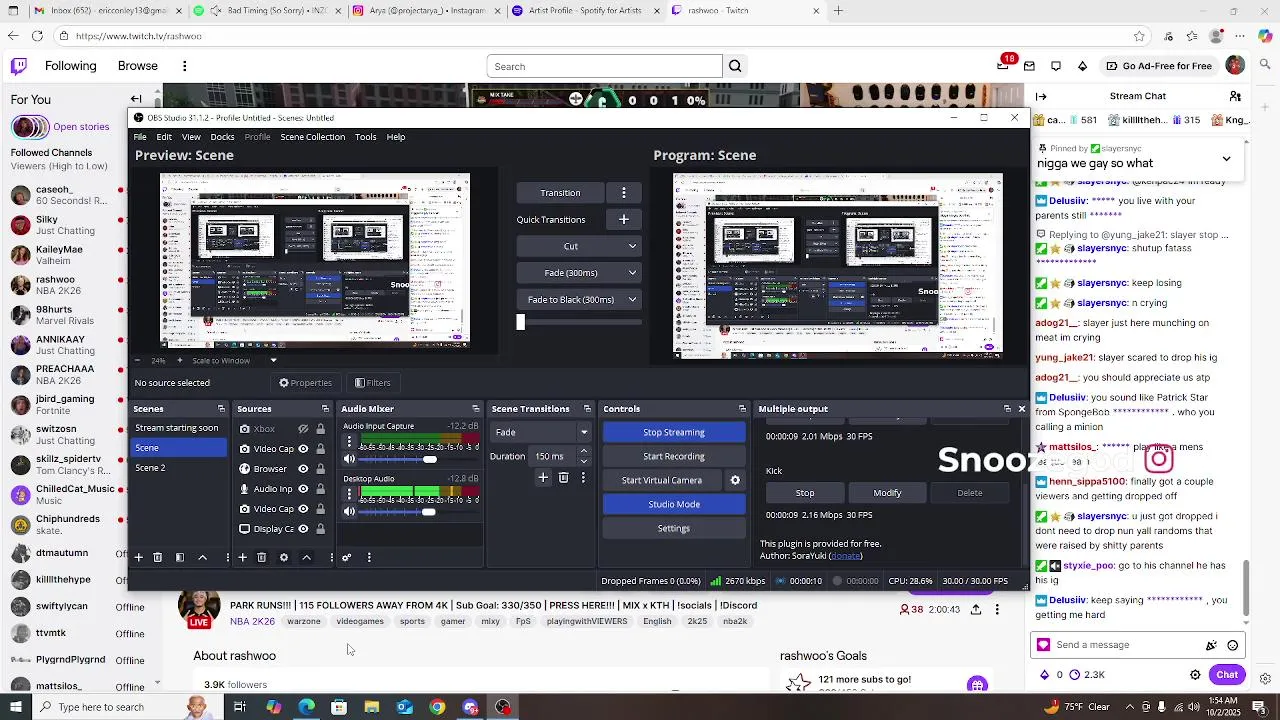Add a scene transition with plus icon

coord(543,478)
